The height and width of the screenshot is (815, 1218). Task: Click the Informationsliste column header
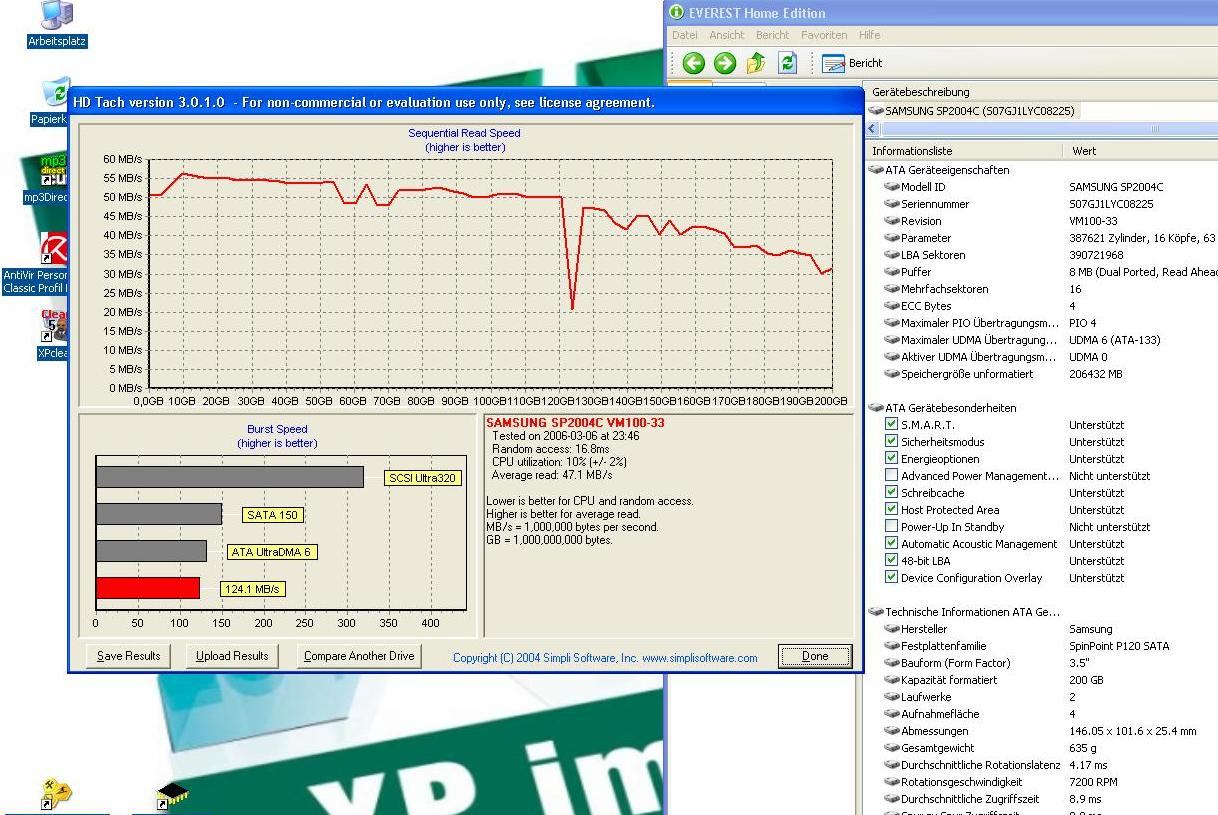tap(963, 151)
